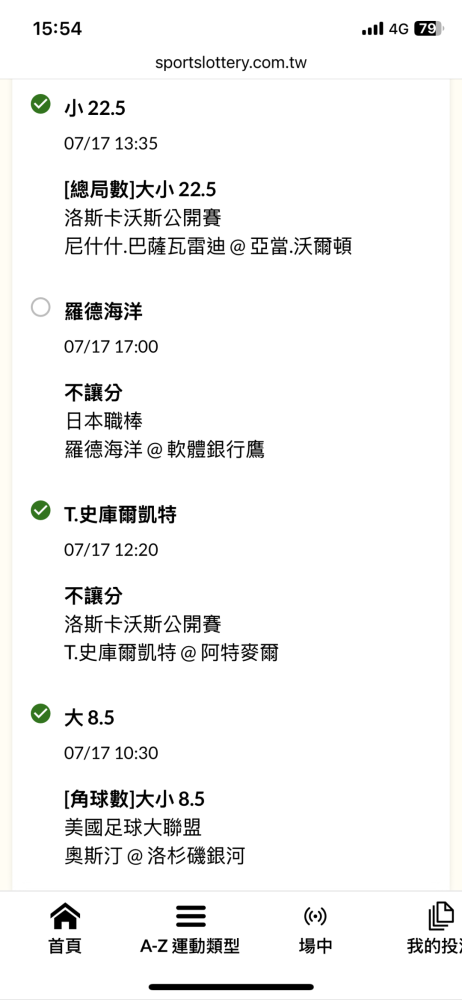Tap green checkmark beside 小 22.5

coord(41,103)
